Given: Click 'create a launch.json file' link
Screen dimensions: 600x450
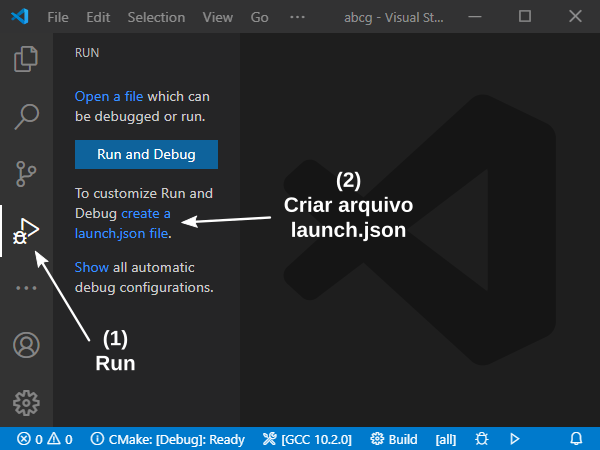Looking at the screenshot, I should [122, 223].
